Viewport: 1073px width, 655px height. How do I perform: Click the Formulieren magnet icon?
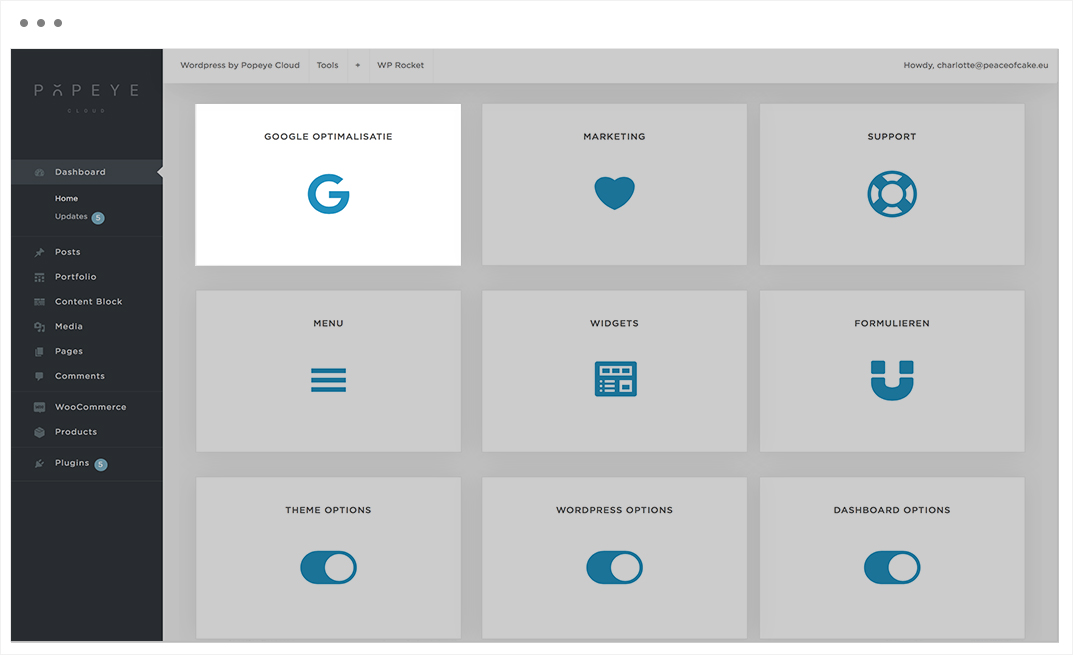(892, 380)
